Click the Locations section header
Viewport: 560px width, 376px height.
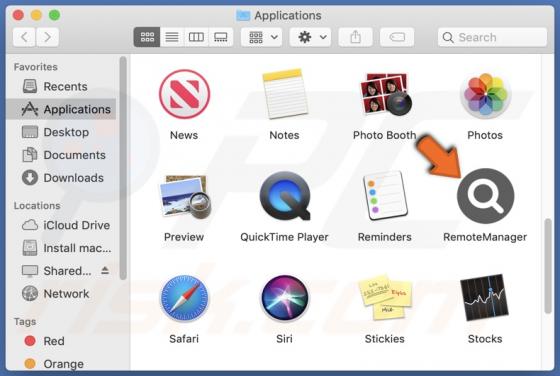pyautogui.click(x=37, y=206)
